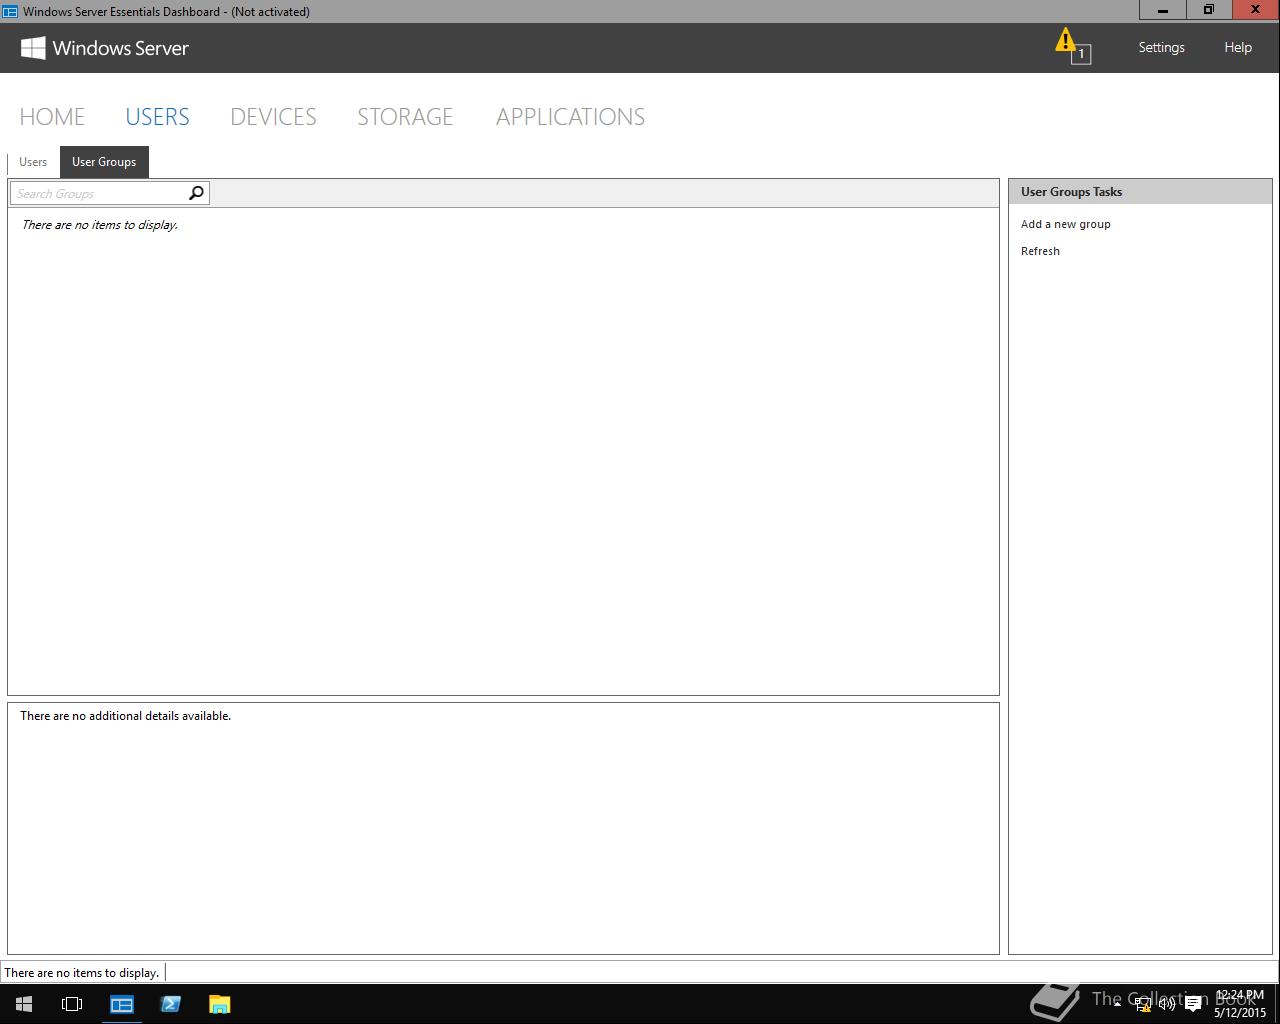Open the Start button on taskbar
Viewport: 1280px width, 1024px height.
pos(24,1004)
